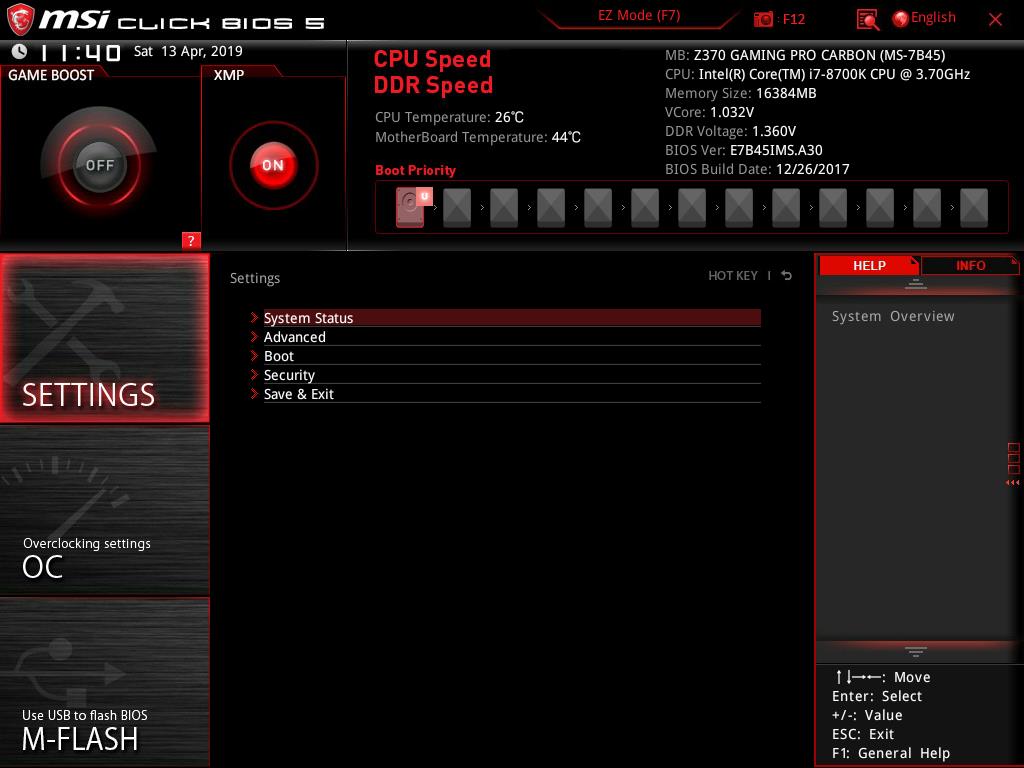Image resolution: width=1024 pixels, height=768 pixels.
Task: Open the System Status entry
Action: point(511,318)
